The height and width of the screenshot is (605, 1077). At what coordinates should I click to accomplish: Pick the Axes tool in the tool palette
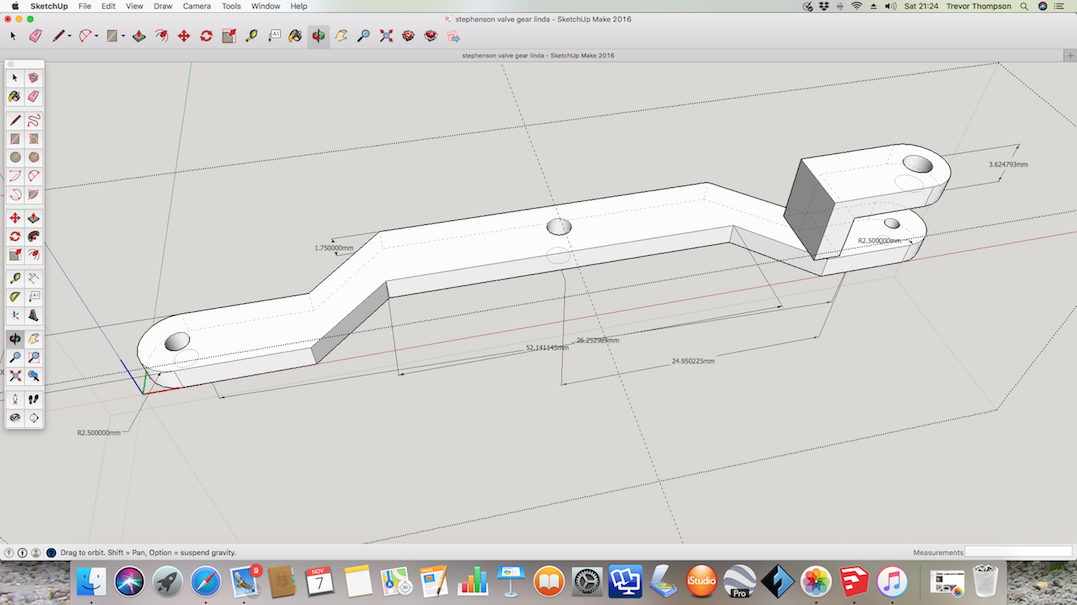[x=15, y=315]
